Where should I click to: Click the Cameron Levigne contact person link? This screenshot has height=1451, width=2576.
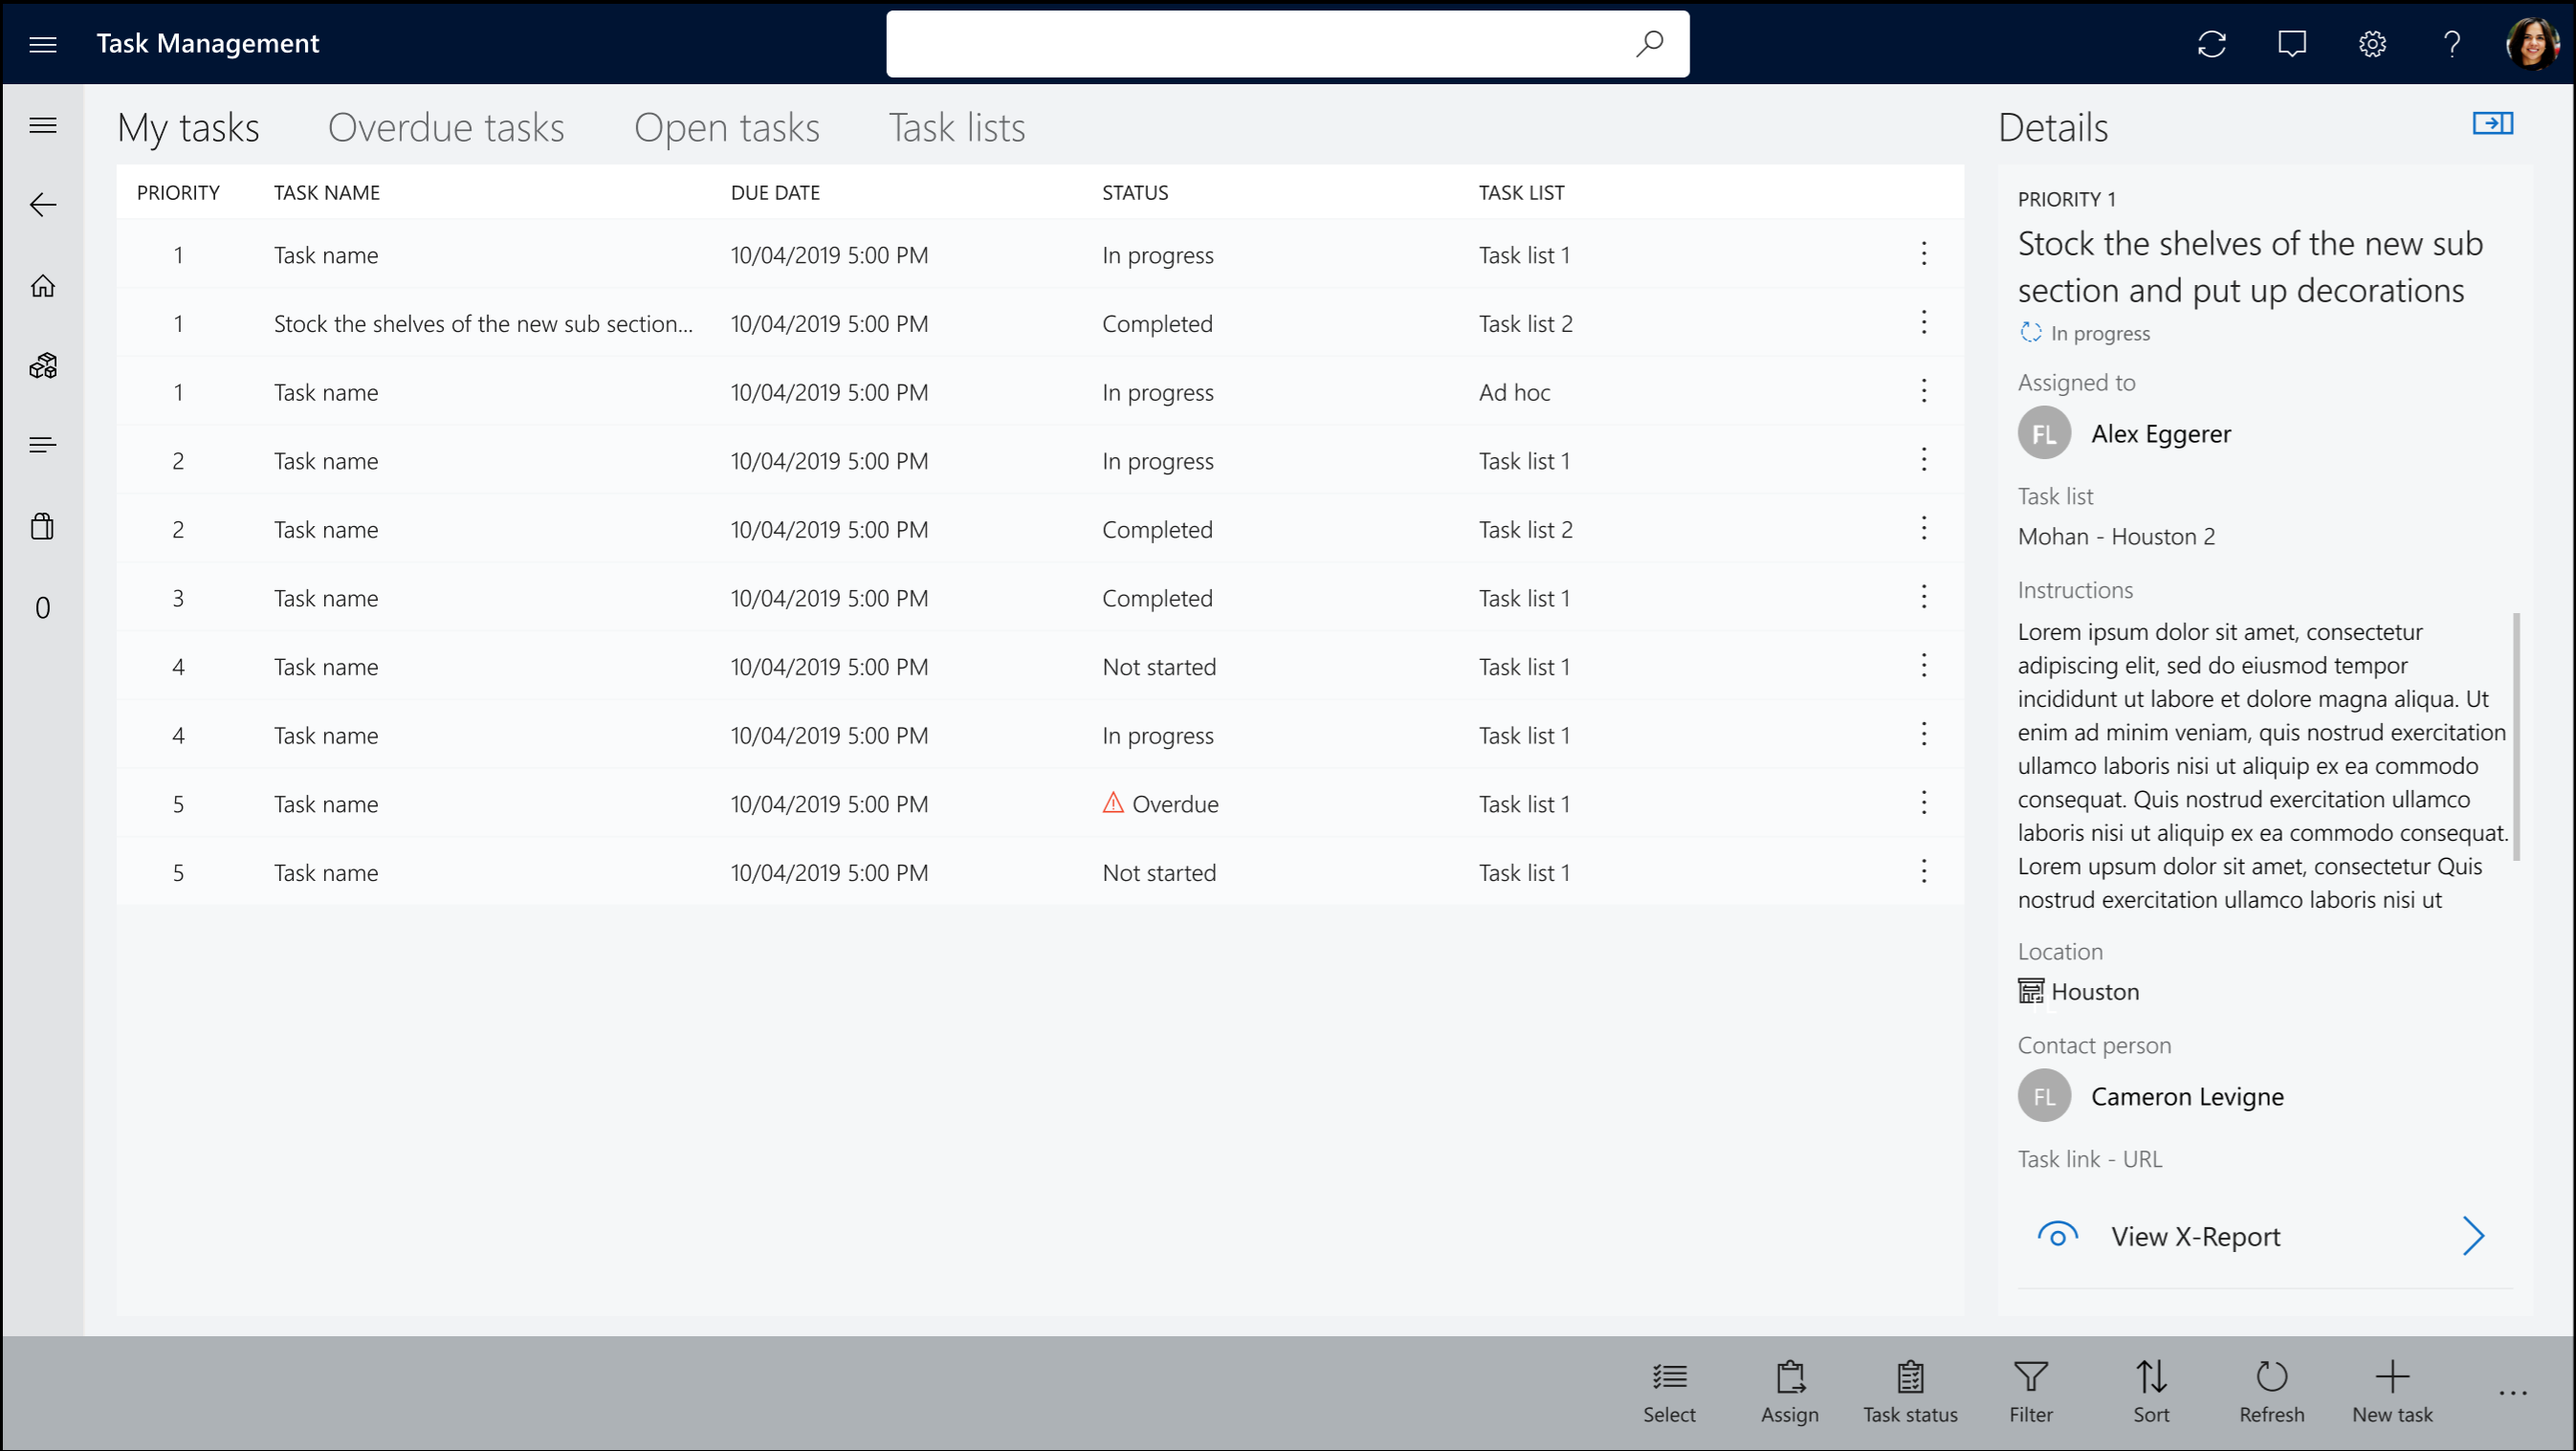click(2187, 1095)
